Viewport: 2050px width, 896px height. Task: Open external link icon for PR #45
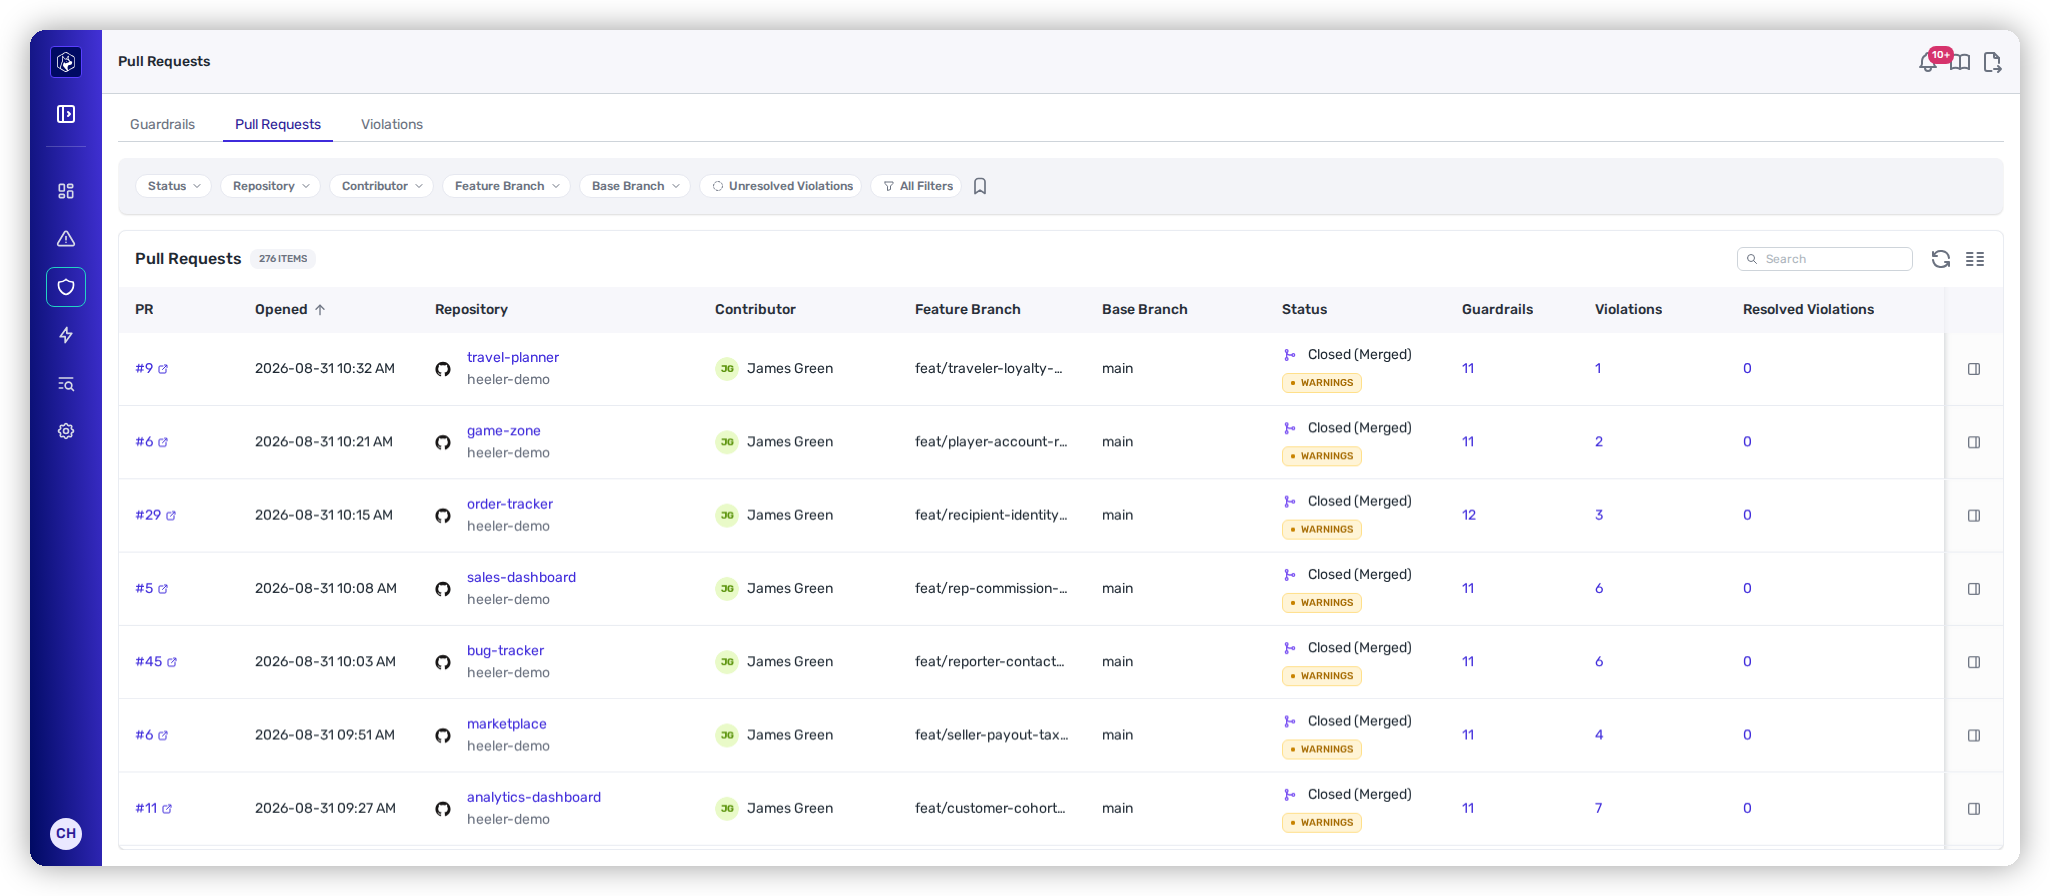tap(172, 662)
